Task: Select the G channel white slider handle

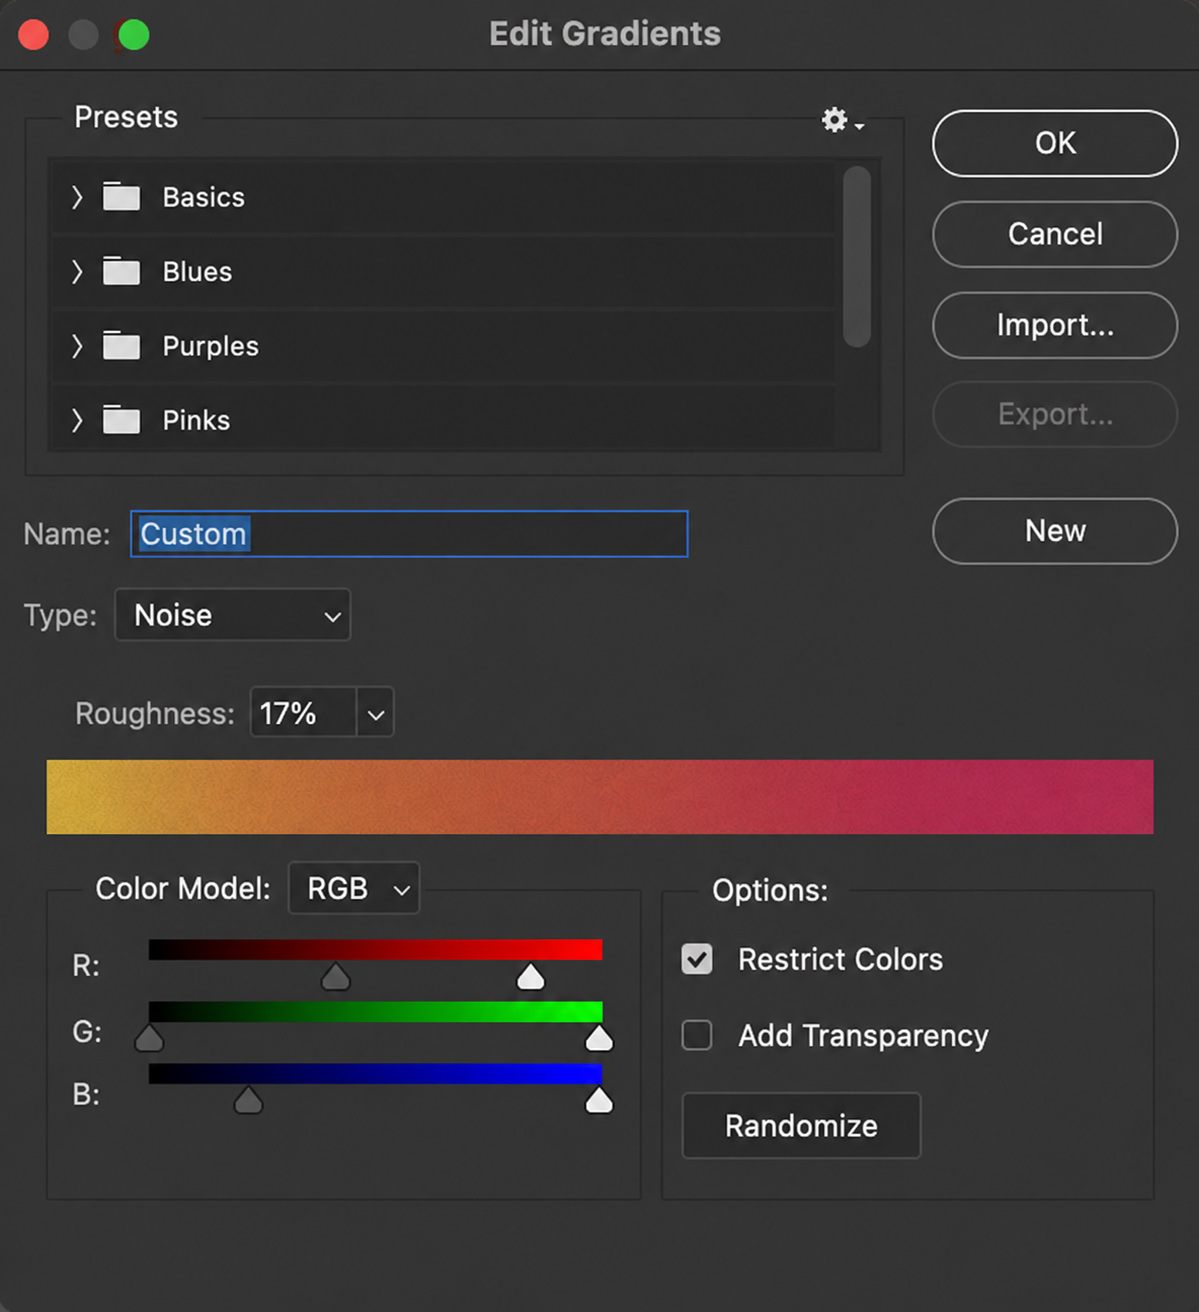Action: pos(599,1039)
